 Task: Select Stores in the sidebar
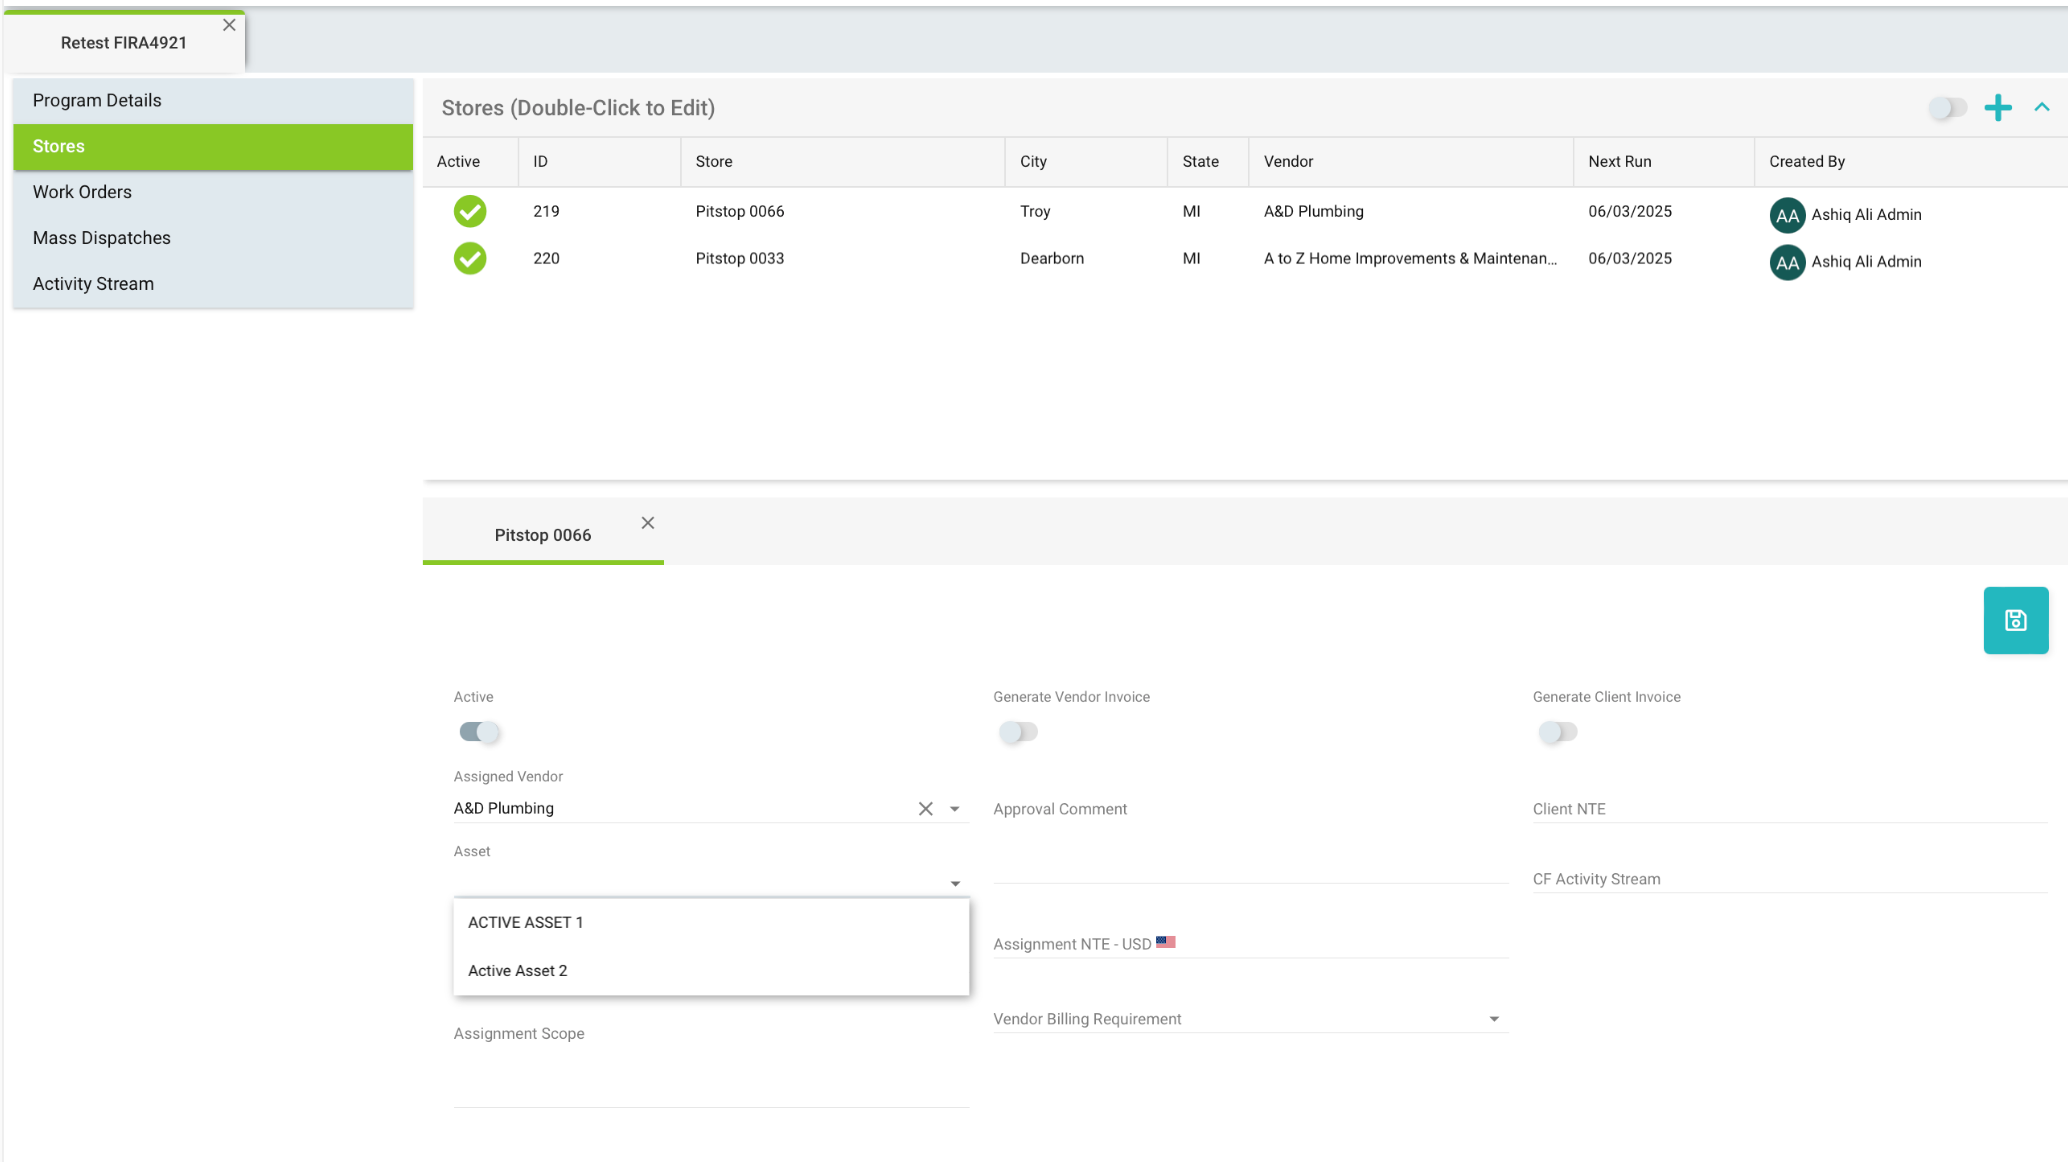[213, 146]
